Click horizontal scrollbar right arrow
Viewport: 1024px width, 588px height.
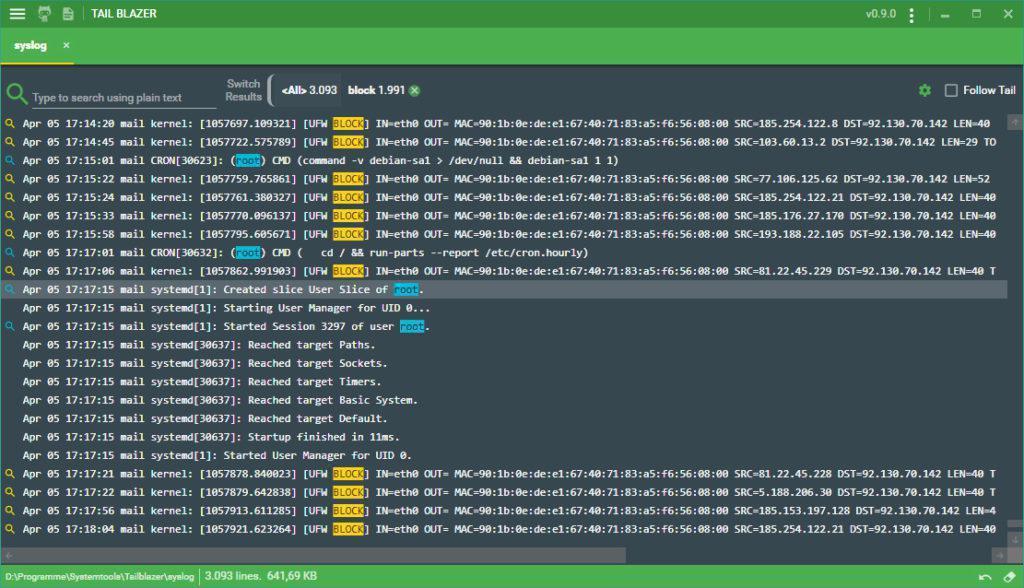pos(999,555)
